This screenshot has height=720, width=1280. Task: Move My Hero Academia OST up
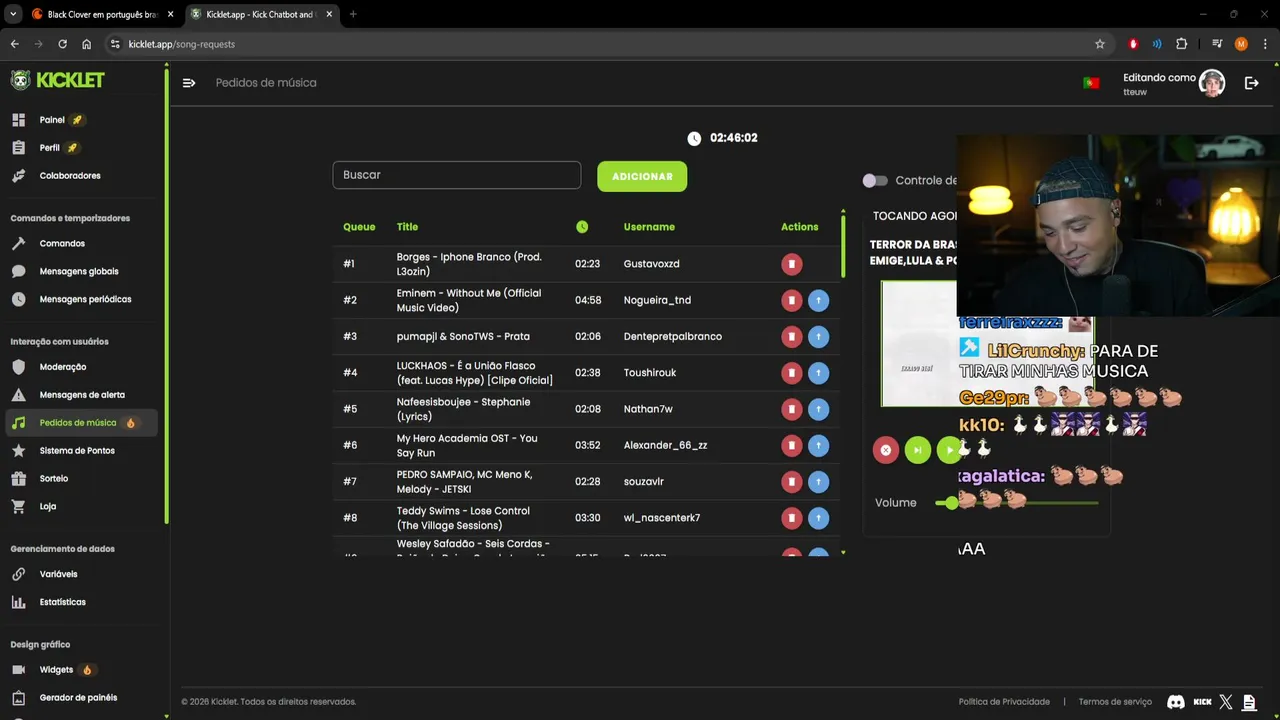[818, 445]
